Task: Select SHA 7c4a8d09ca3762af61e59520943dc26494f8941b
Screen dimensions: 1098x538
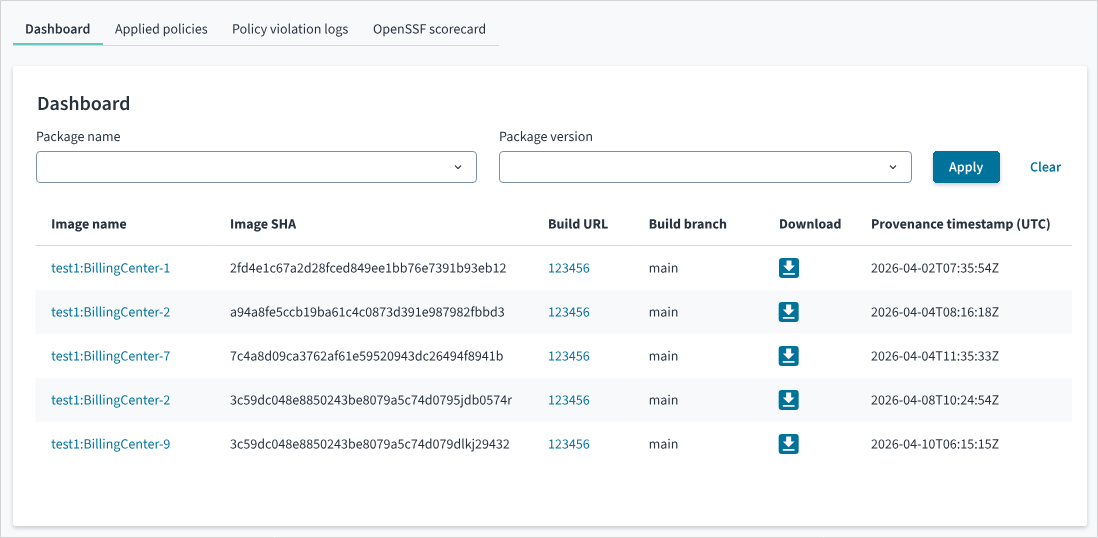Action: (x=366, y=356)
